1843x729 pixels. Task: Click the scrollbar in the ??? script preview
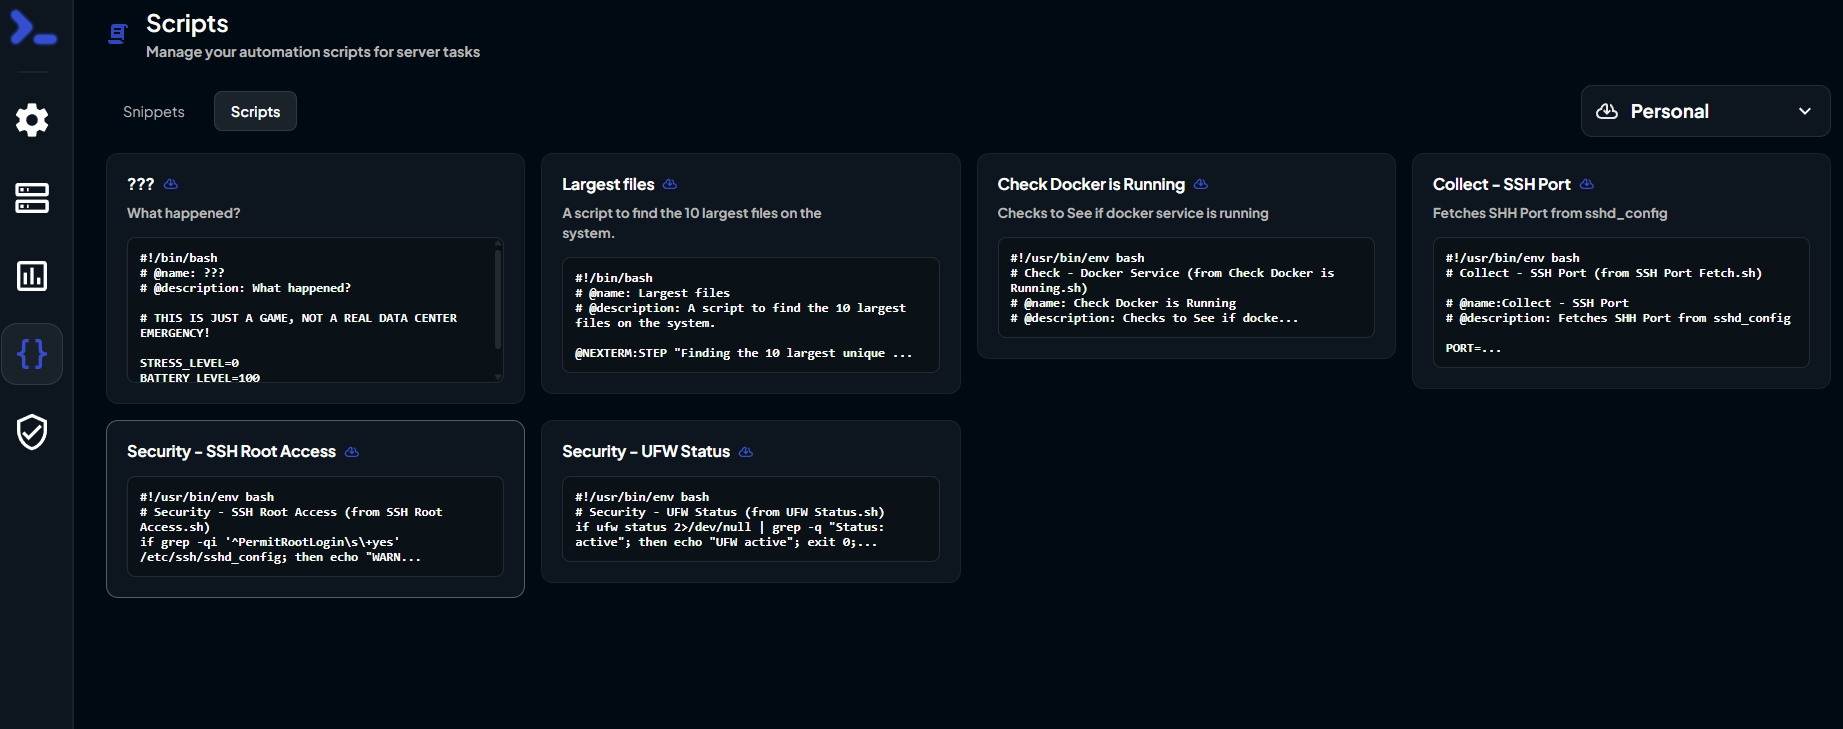point(498,300)
